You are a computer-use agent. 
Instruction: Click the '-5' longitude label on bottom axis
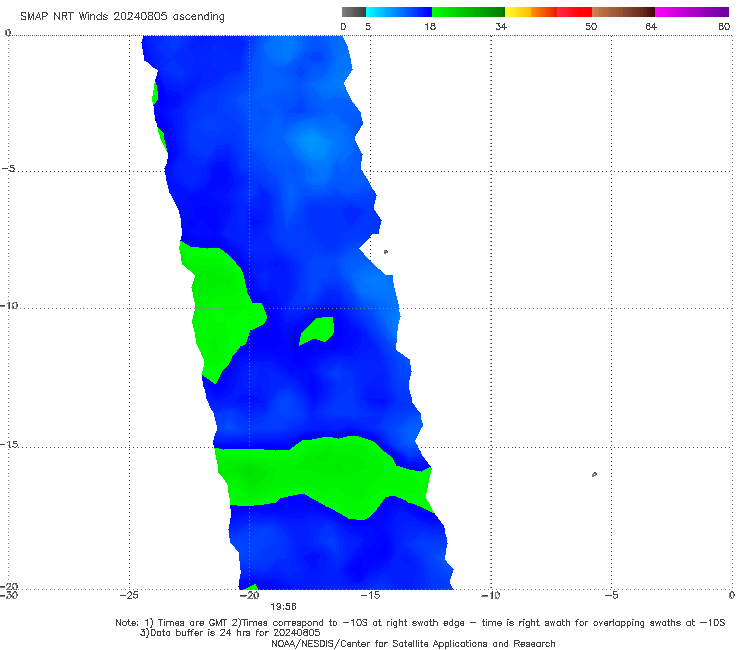611,595
